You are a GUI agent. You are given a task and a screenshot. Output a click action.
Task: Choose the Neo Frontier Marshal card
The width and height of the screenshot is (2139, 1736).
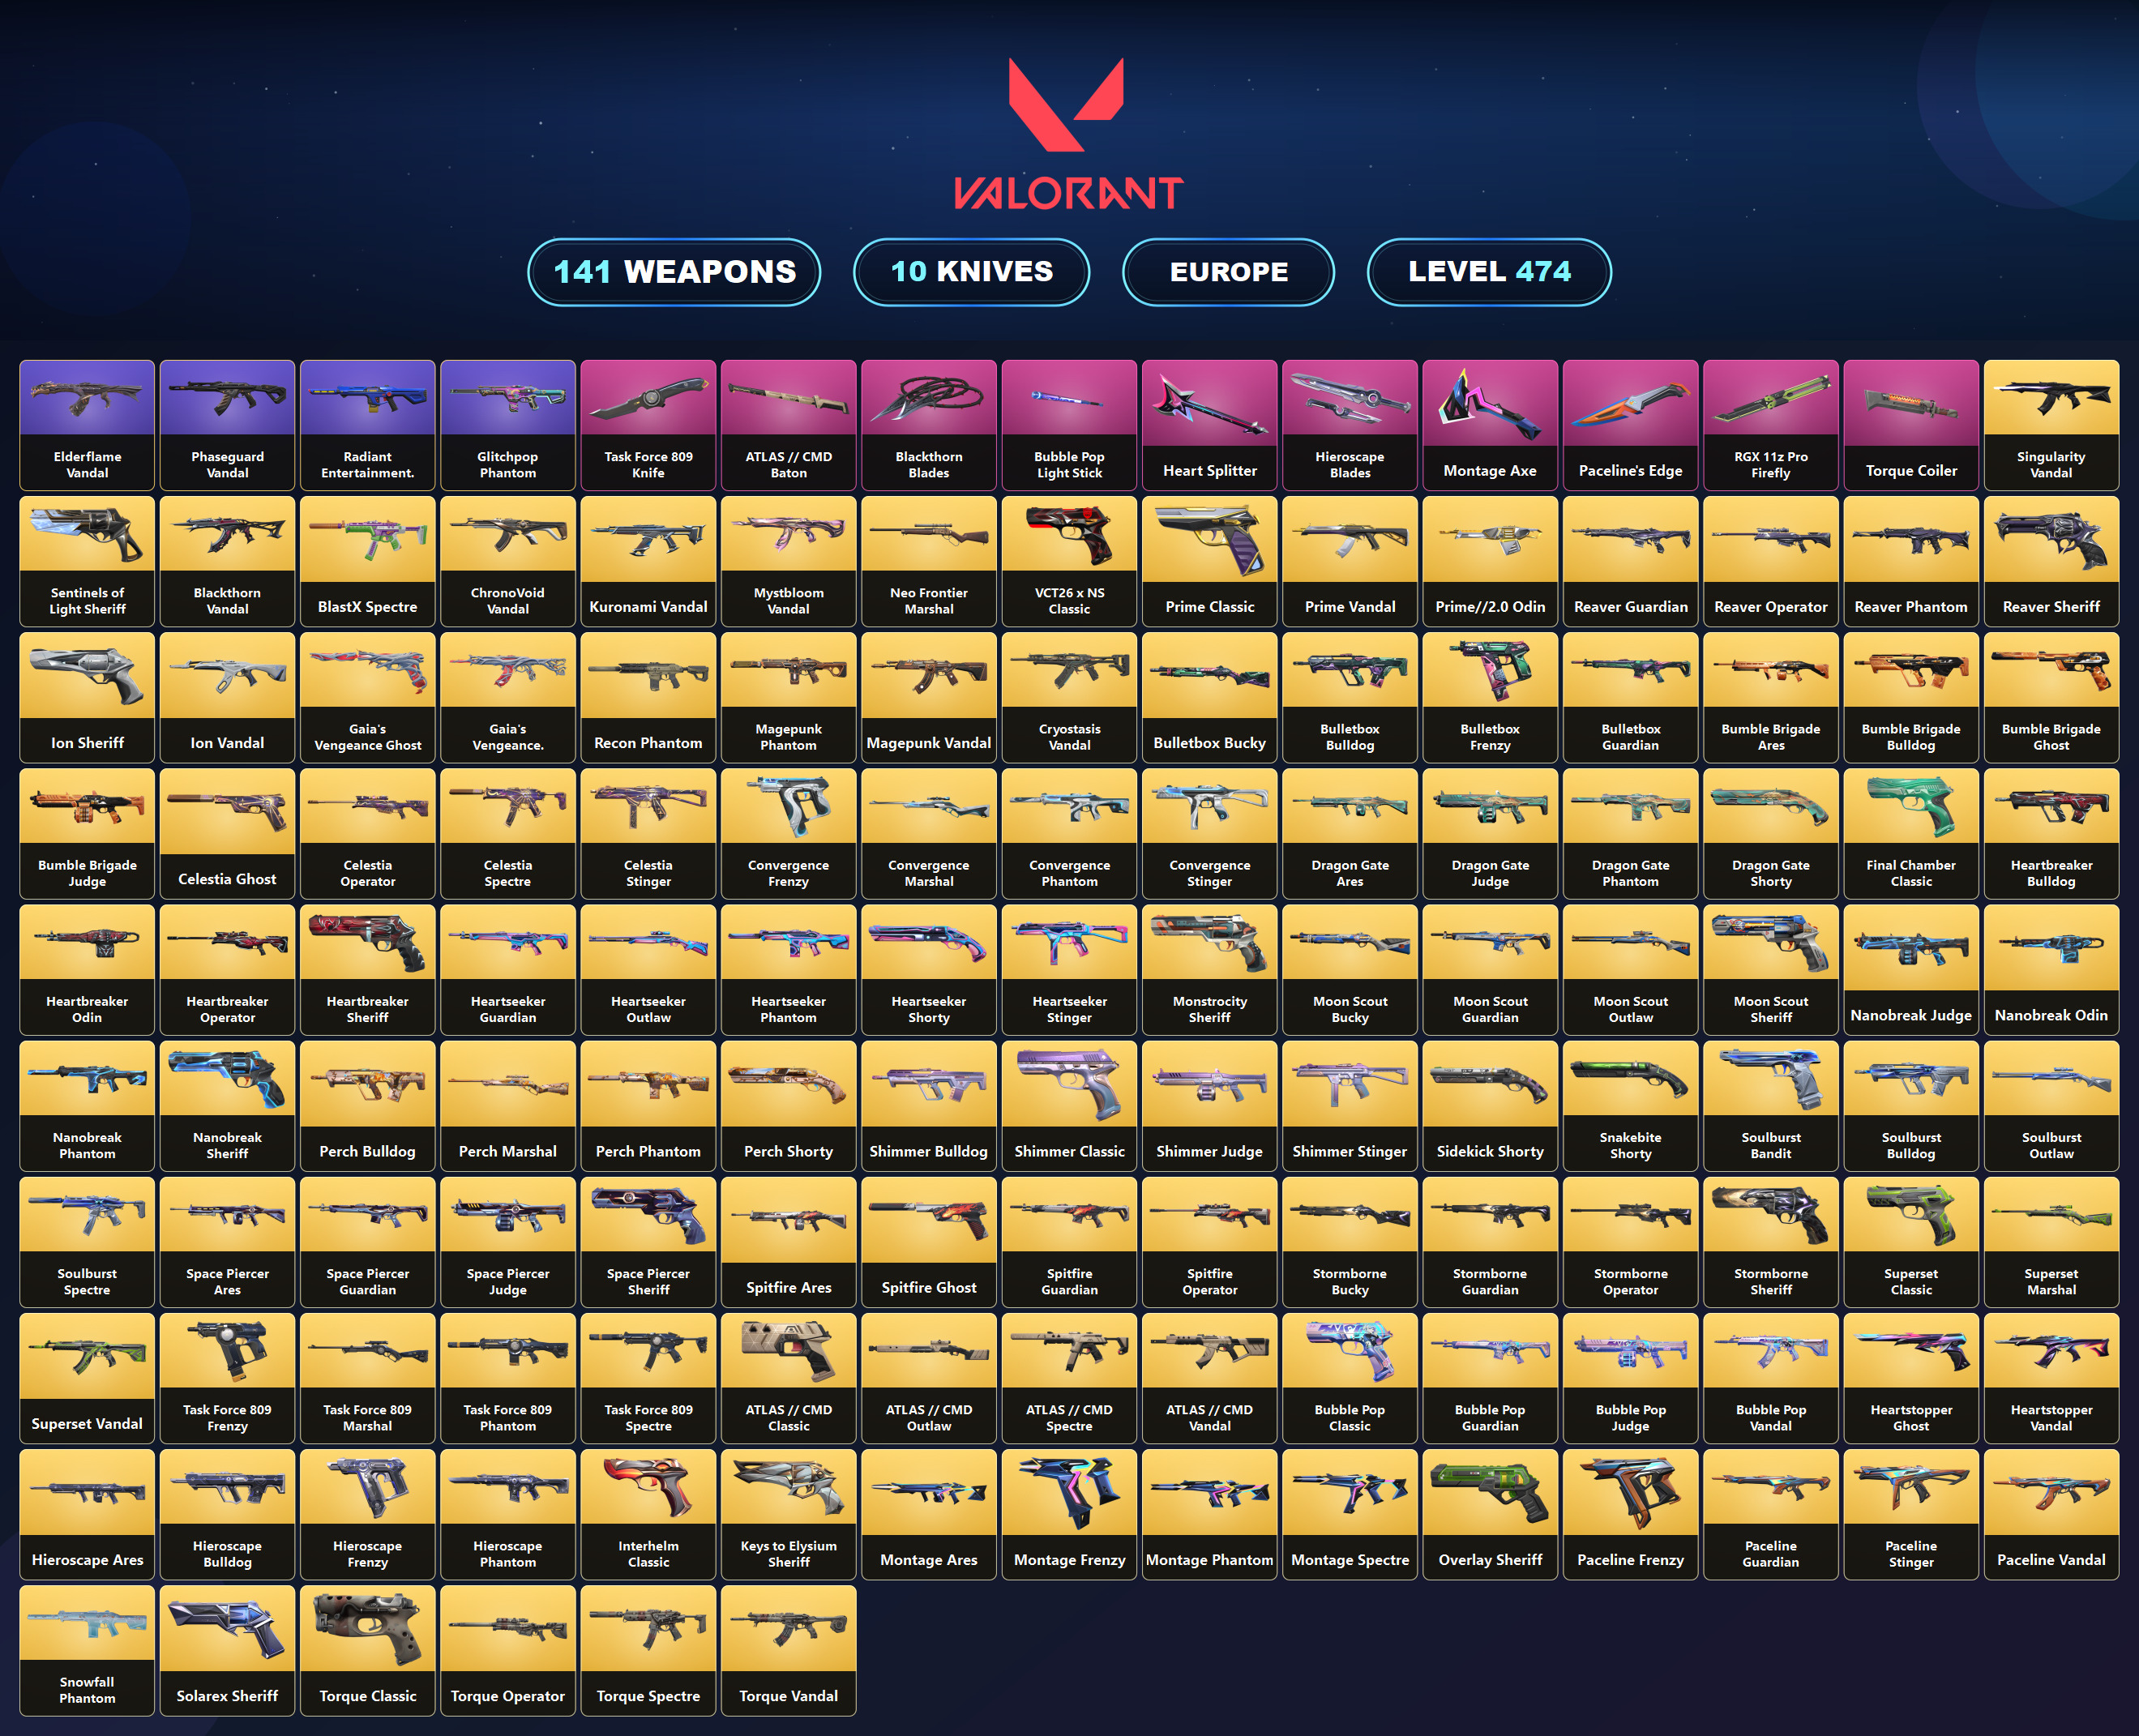click(929, 561)
